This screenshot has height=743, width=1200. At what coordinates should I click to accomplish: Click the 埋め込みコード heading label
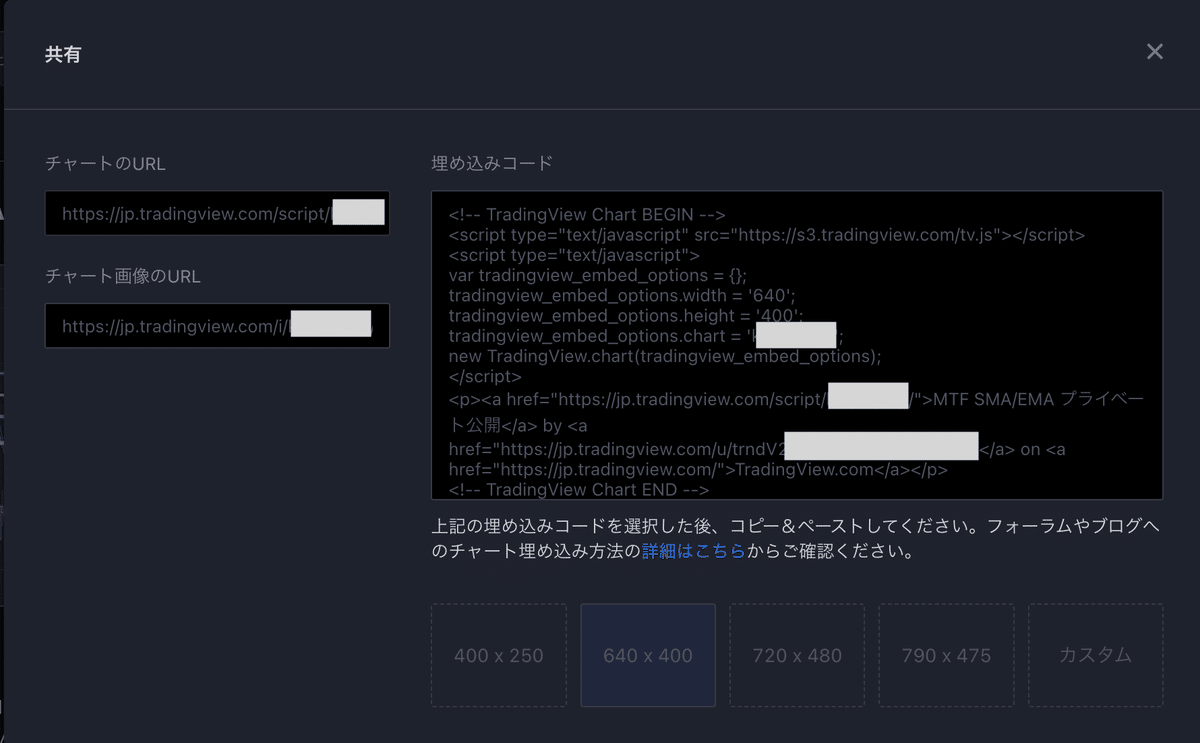click(492, 163)
